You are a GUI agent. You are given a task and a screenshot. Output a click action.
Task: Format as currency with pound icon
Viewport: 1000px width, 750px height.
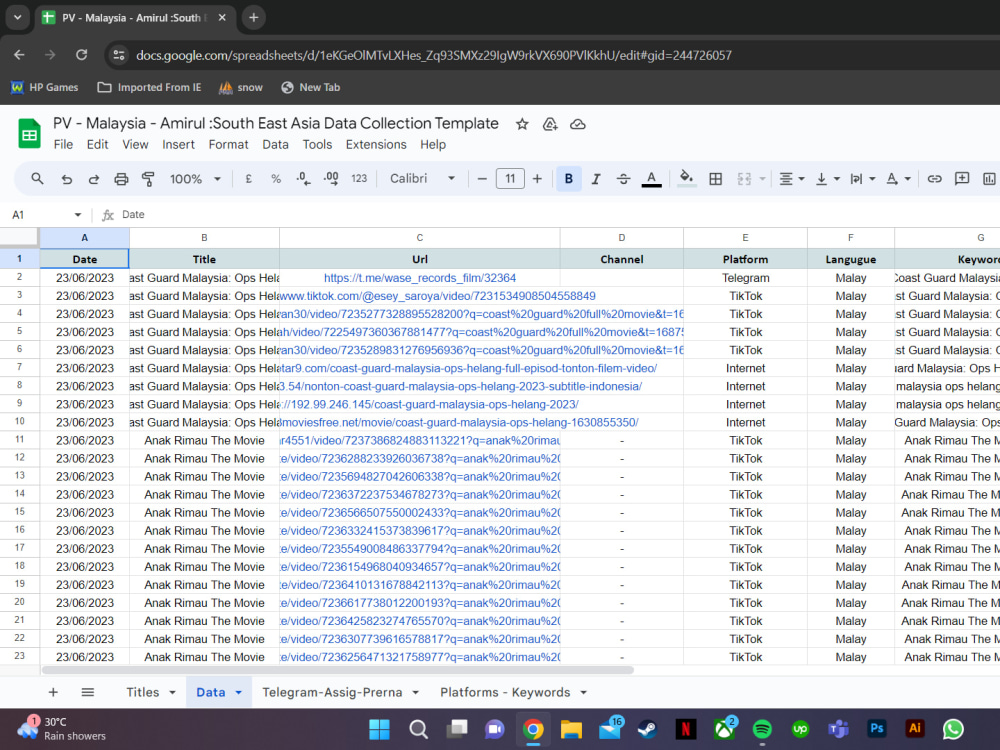[249, 179]
